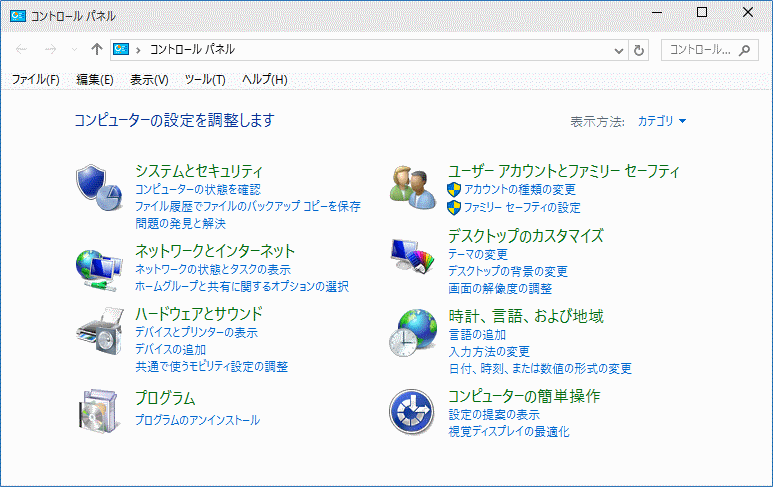
Task: Click コンピューターの状態を確認 link
Action: click(x=198, y=190)
